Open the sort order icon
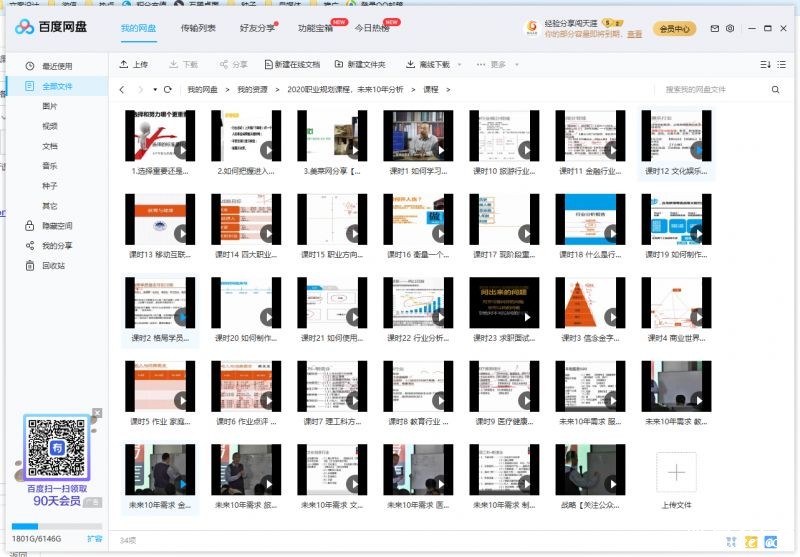800x557 pixels. tap(765, 64)
